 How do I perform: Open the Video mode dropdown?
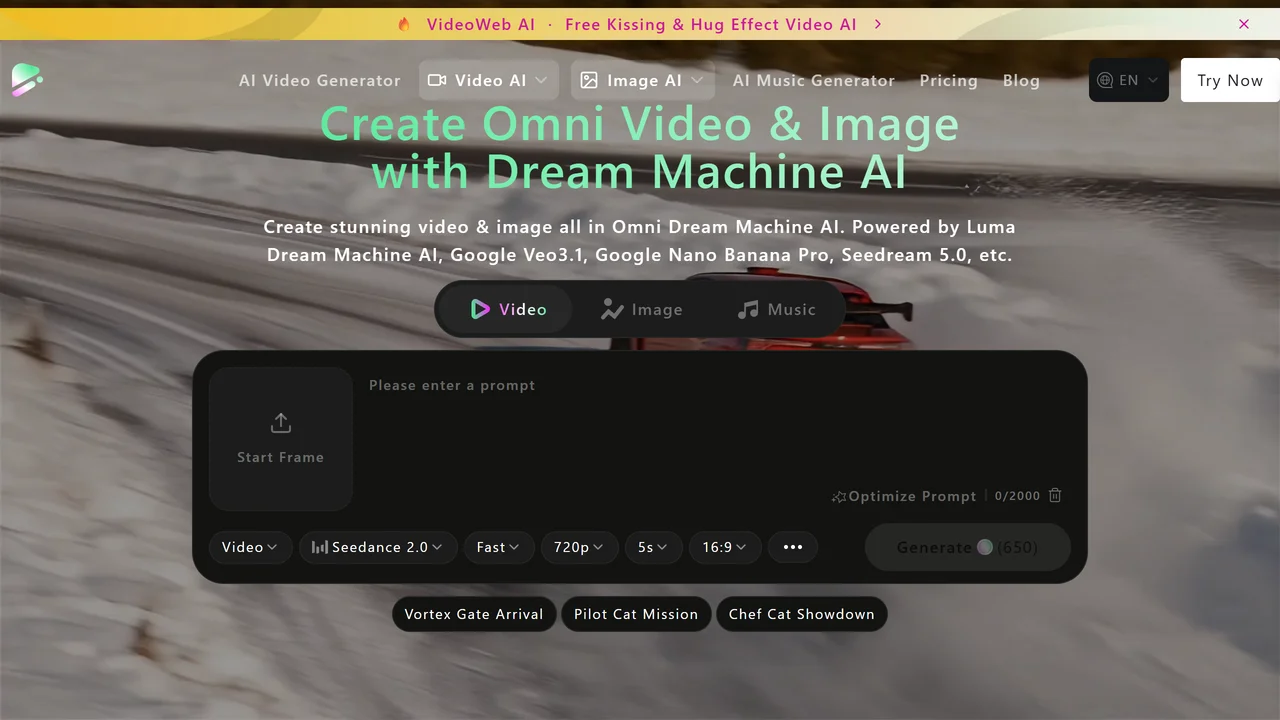click(x=250, y=547)
